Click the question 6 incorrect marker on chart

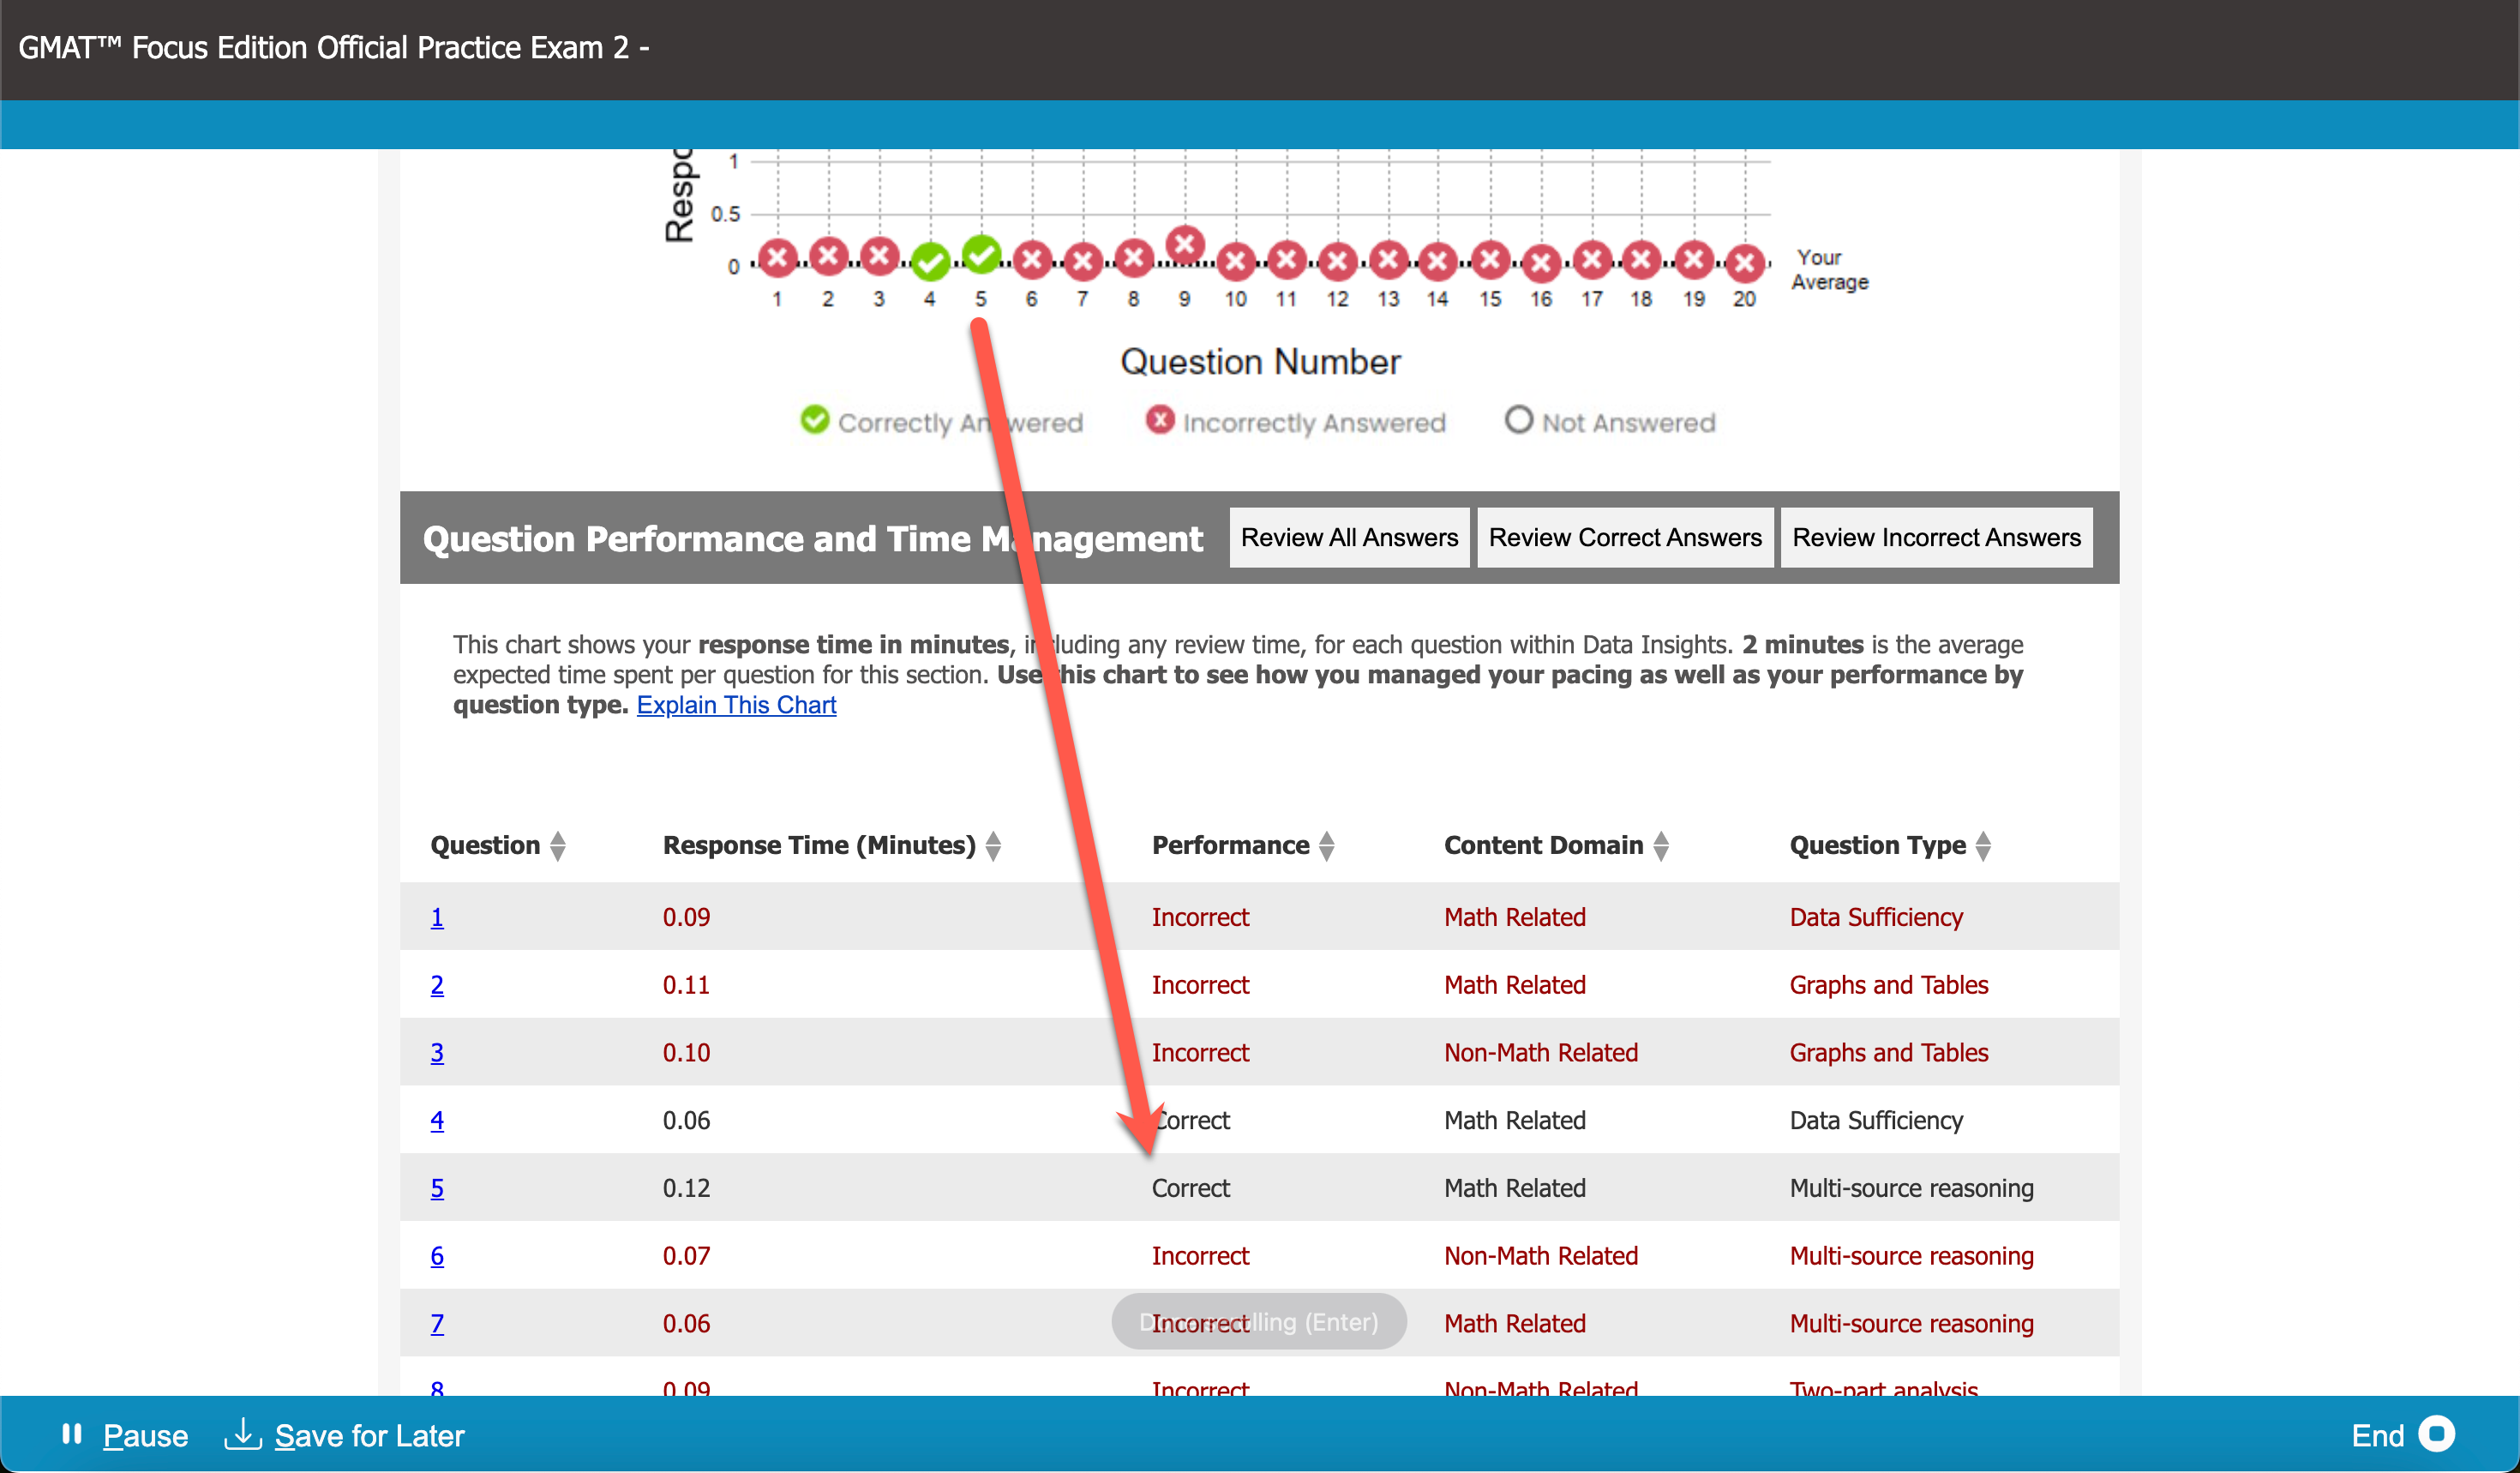[x=1032, y=260]
